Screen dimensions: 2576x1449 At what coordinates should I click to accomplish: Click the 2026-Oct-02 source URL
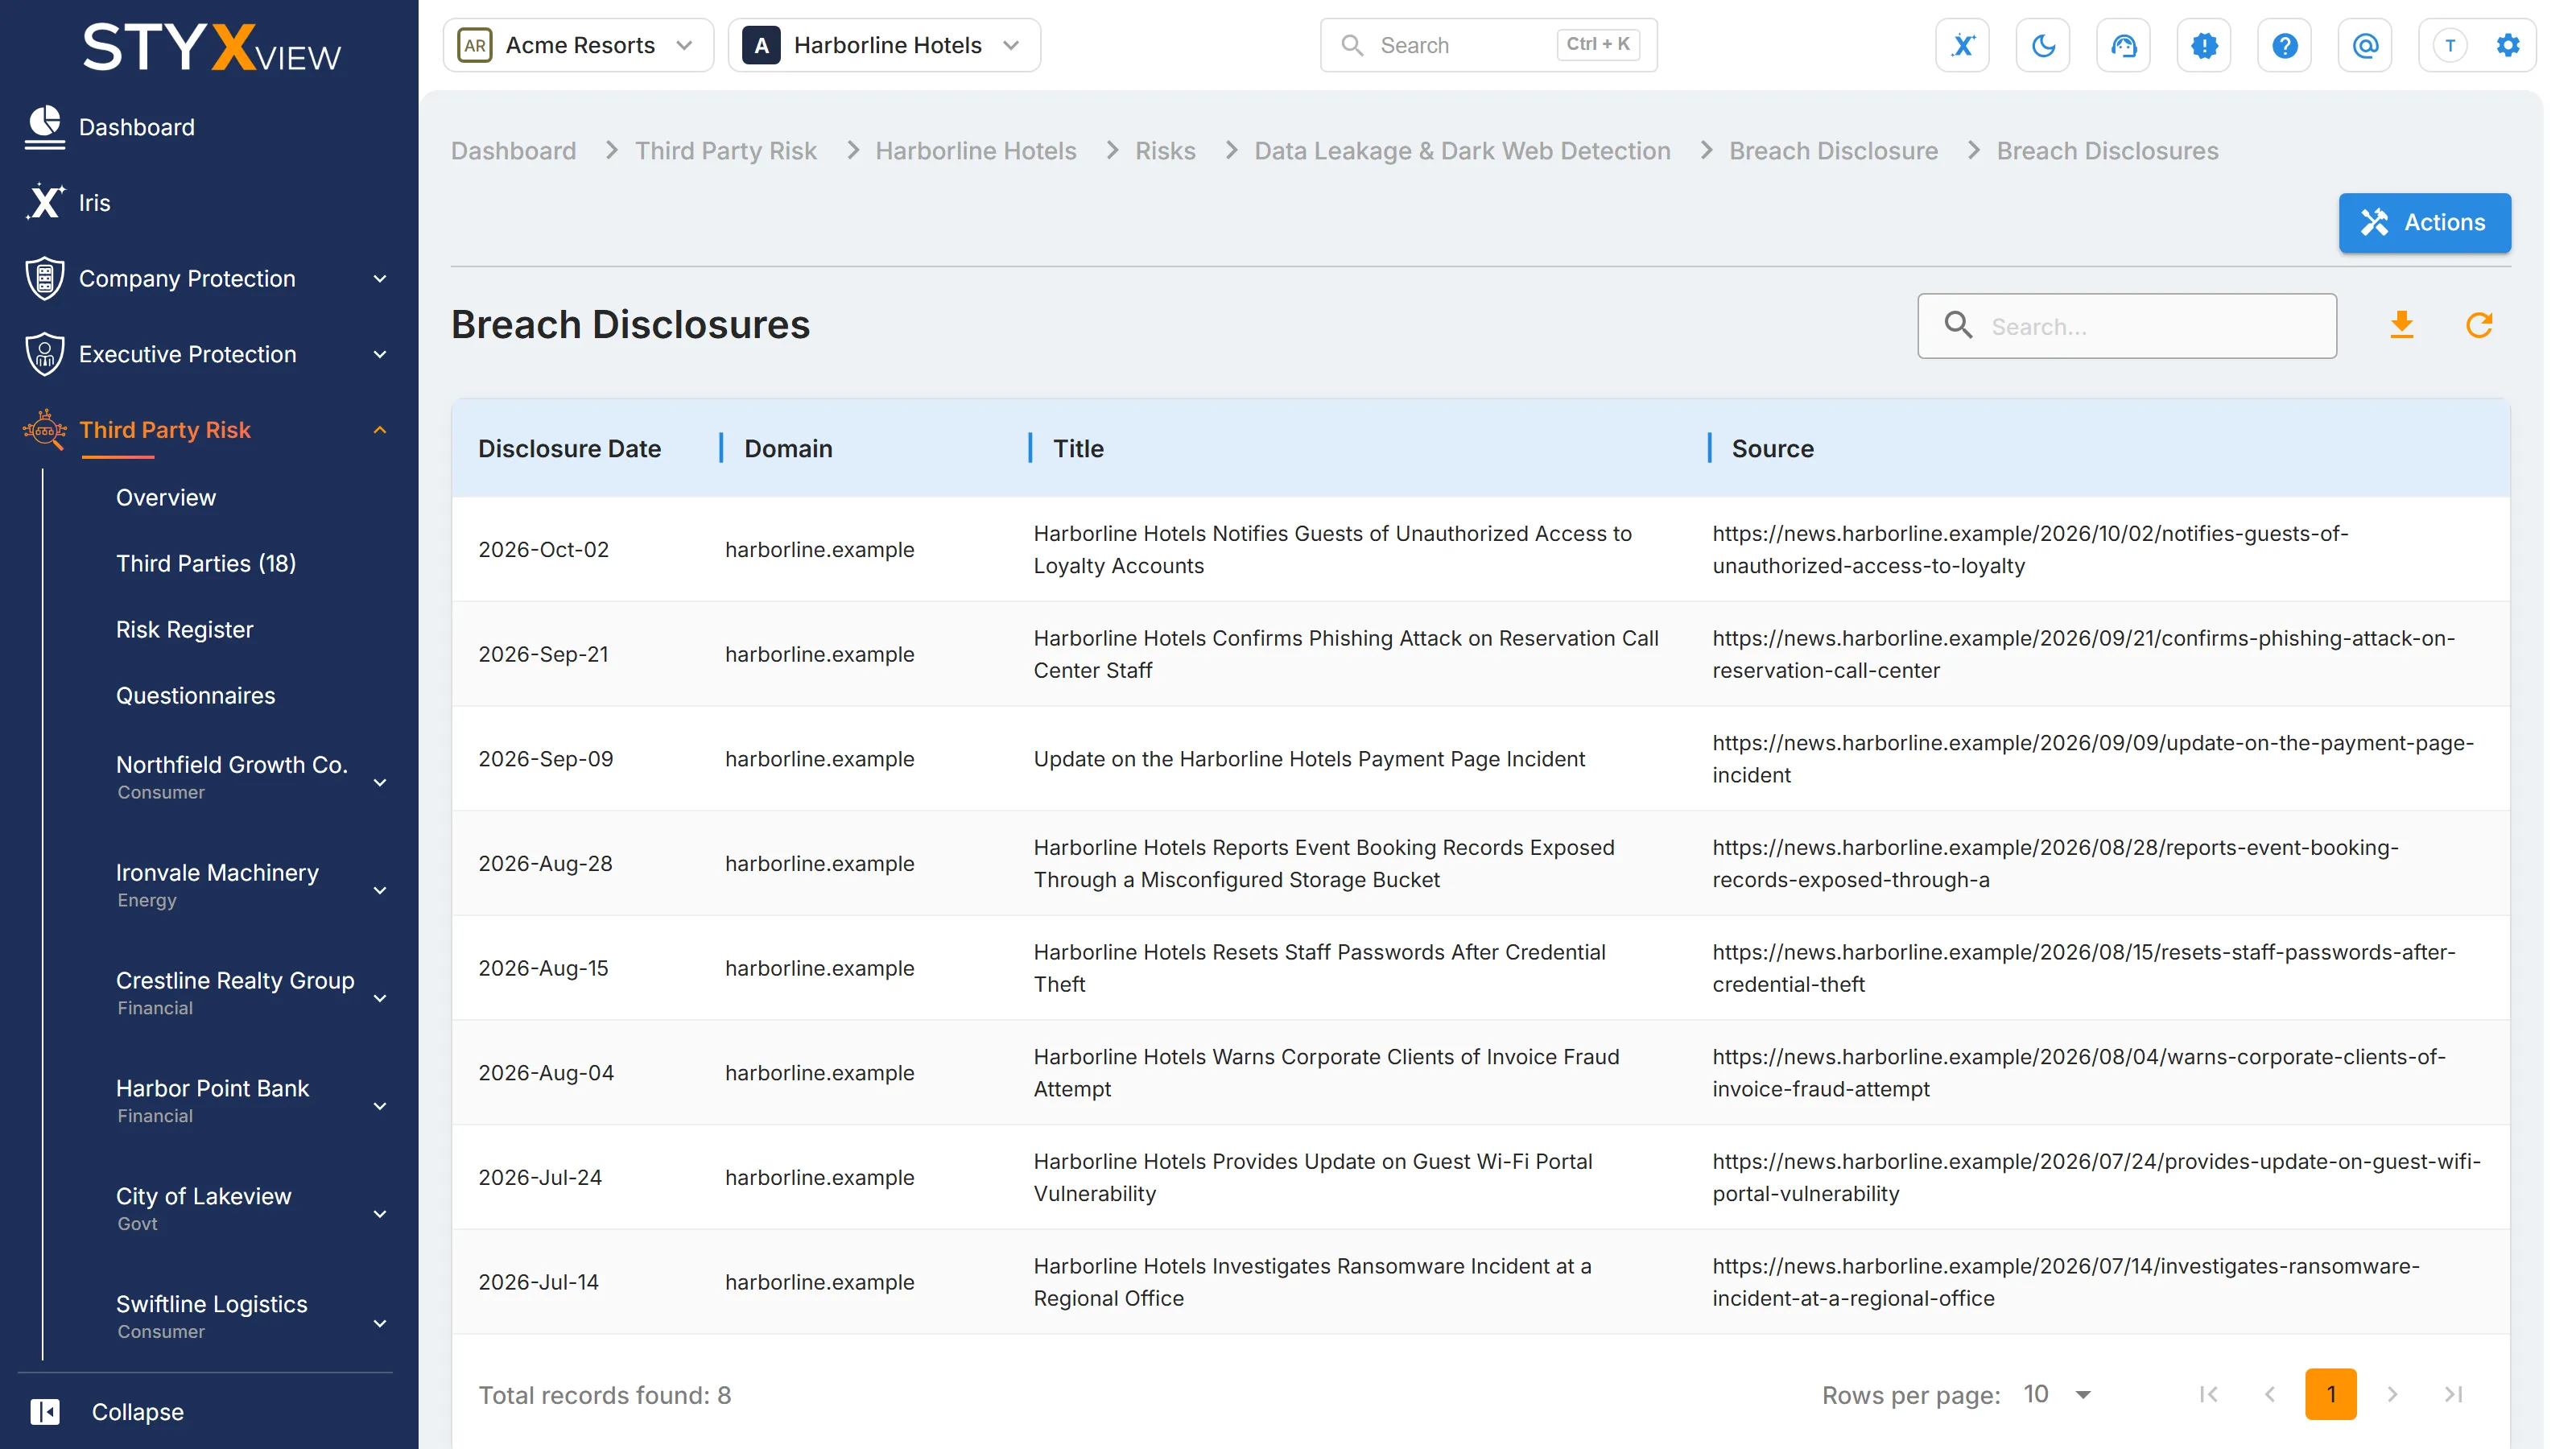[x=2030, y=549]
